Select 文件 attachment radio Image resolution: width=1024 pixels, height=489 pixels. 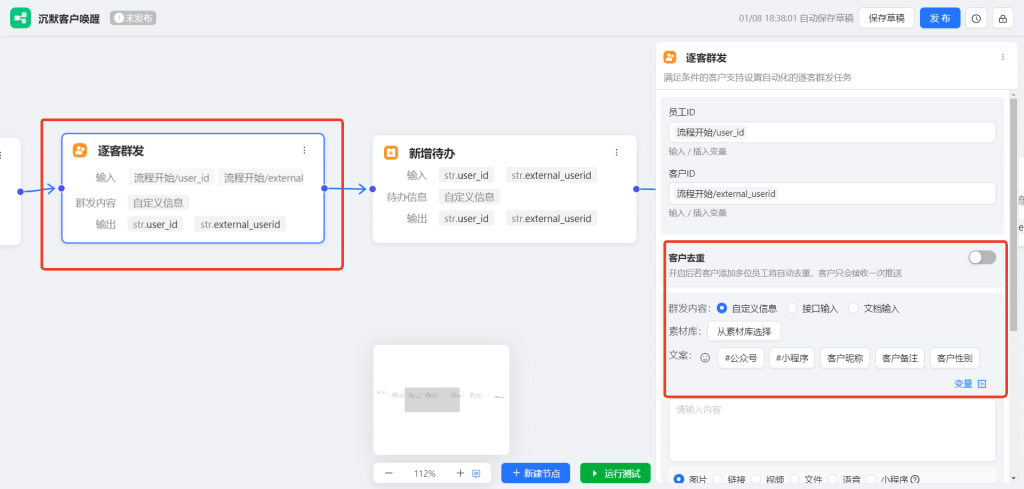[793, 479]
